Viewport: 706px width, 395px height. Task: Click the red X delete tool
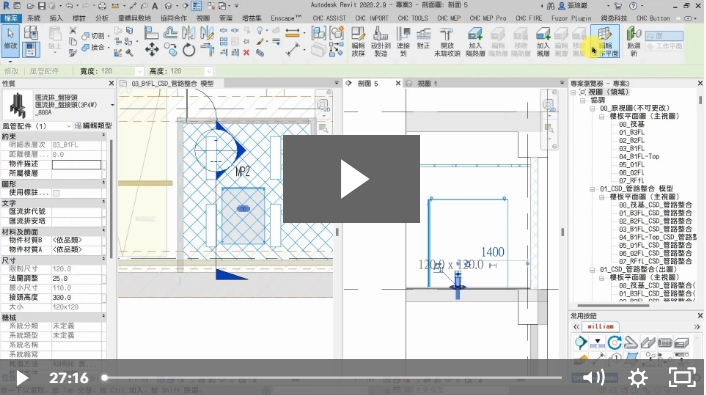(x=246, y=53)
